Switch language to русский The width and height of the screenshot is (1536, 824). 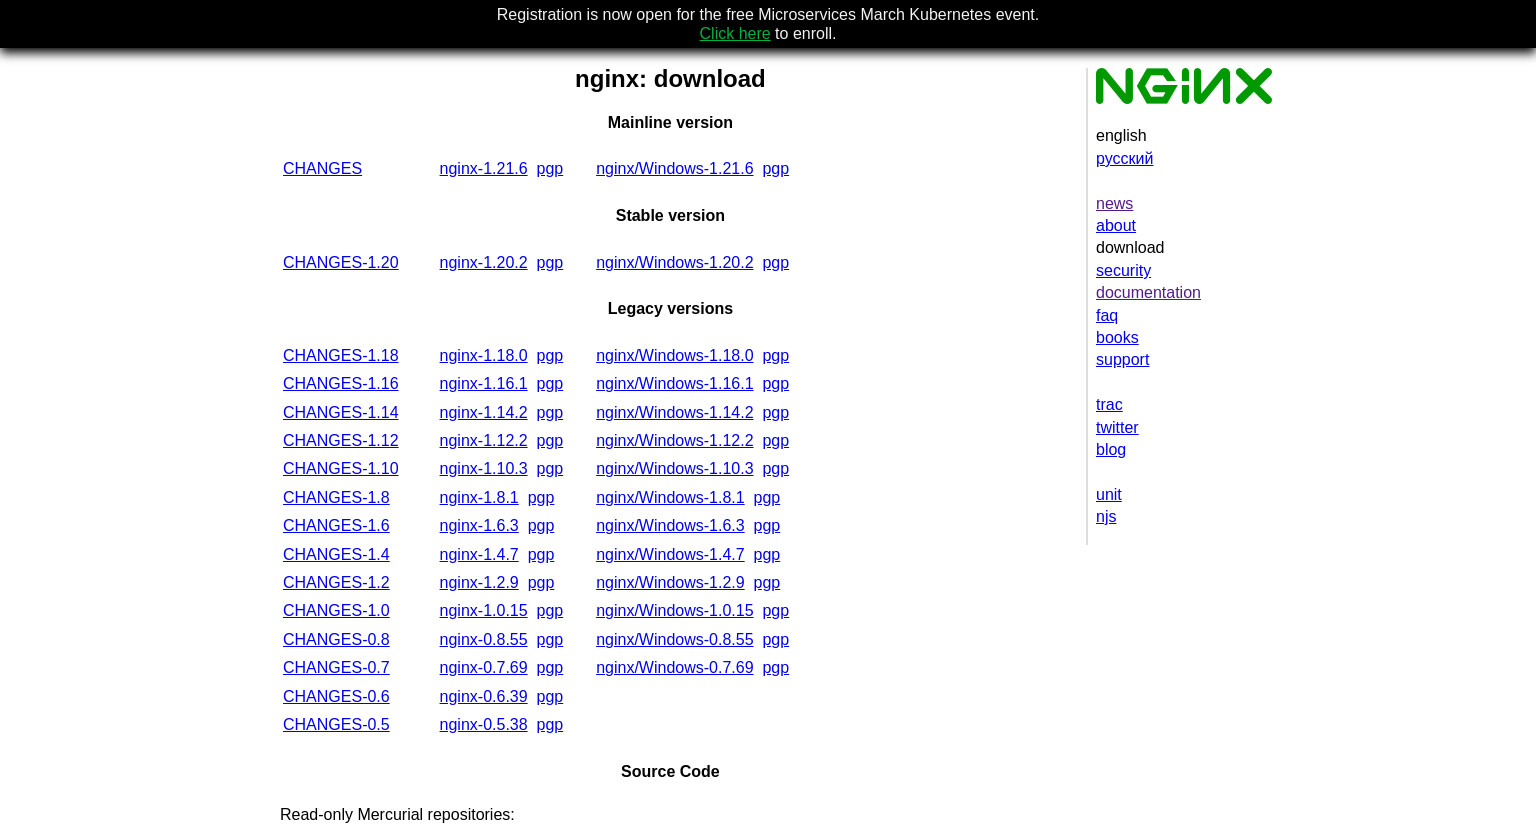1124,159
